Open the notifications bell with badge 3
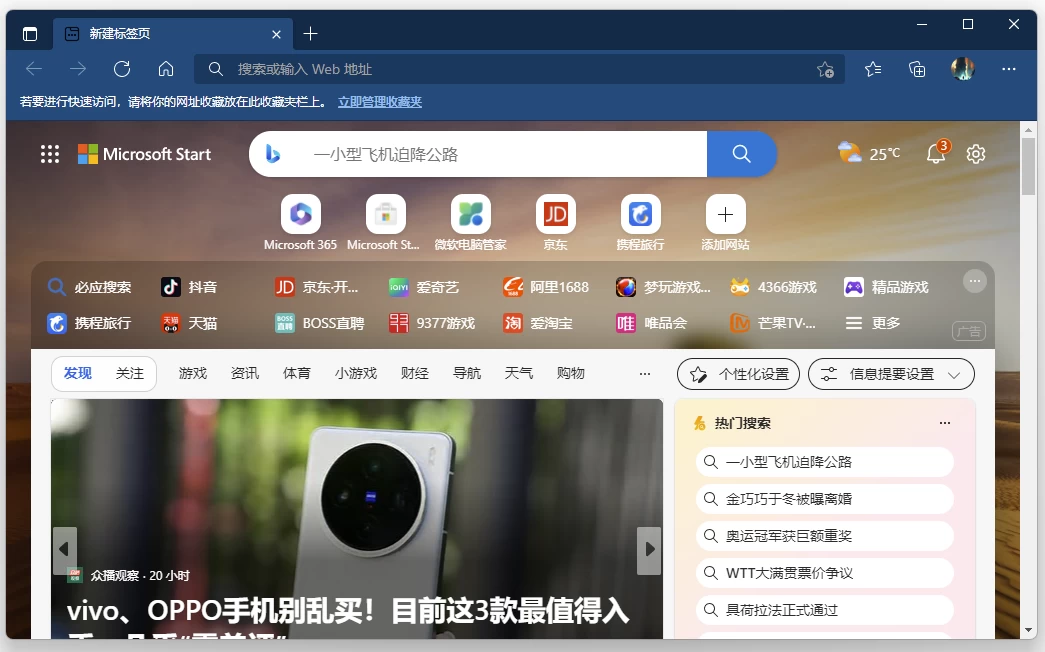This screenshot has height=652, width=1045. tap(935, 154)
